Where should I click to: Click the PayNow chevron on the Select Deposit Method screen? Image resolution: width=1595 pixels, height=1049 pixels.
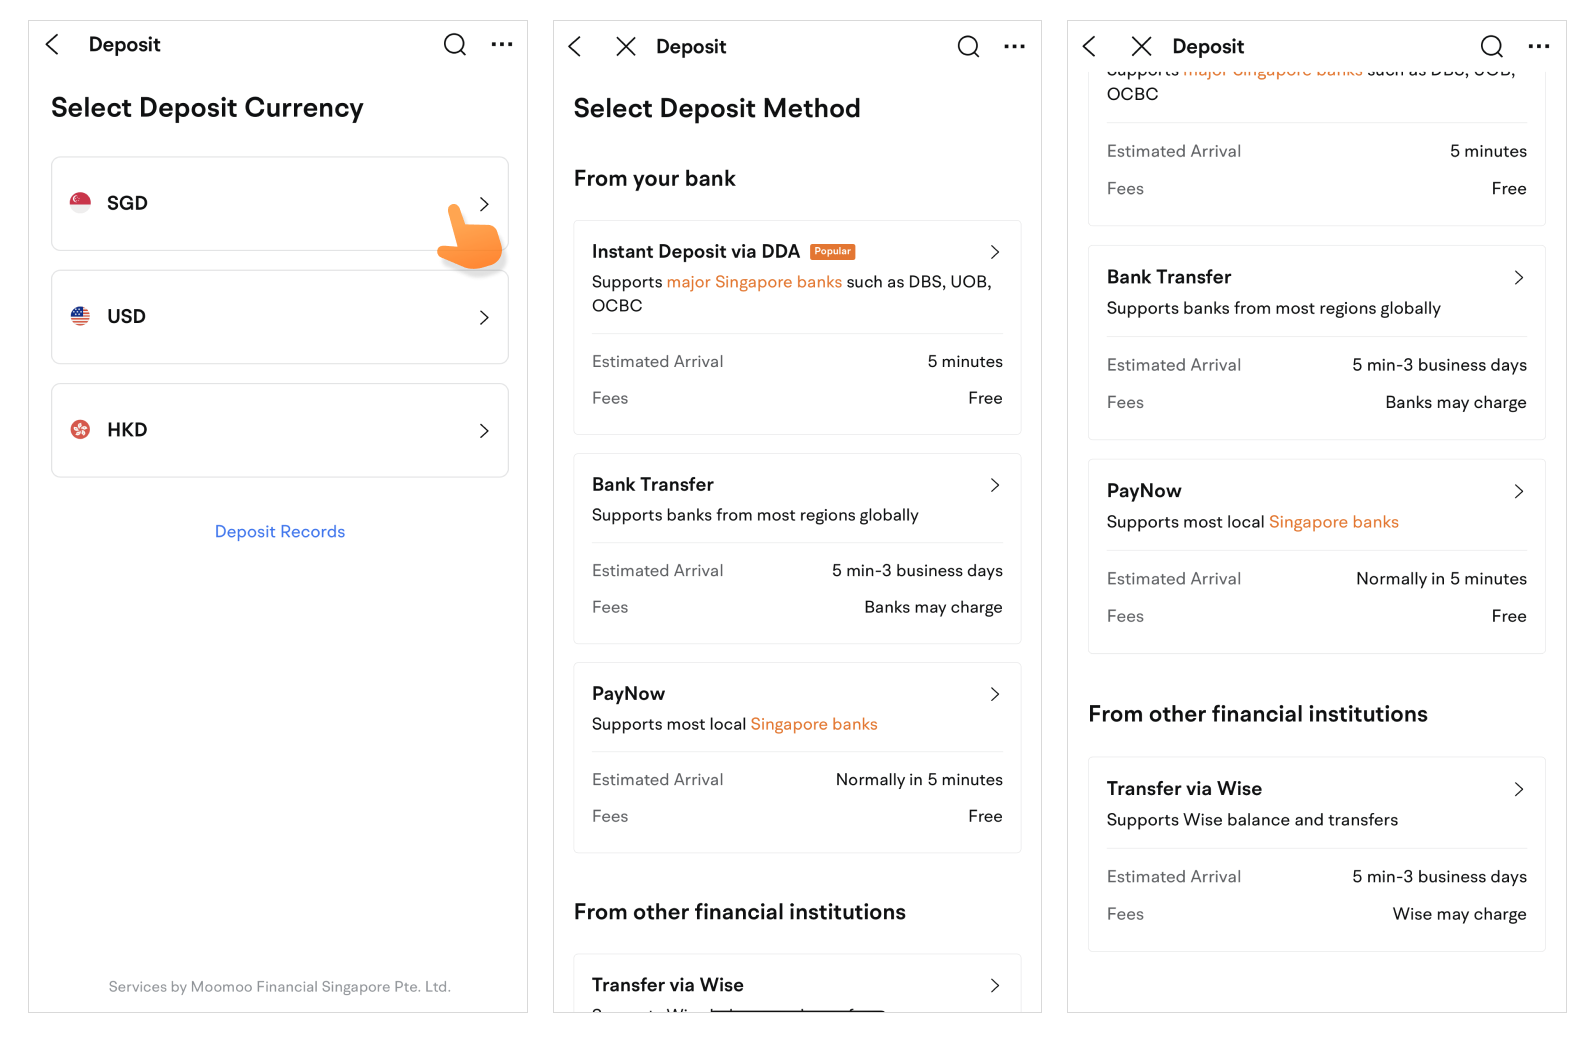(994, 694)
